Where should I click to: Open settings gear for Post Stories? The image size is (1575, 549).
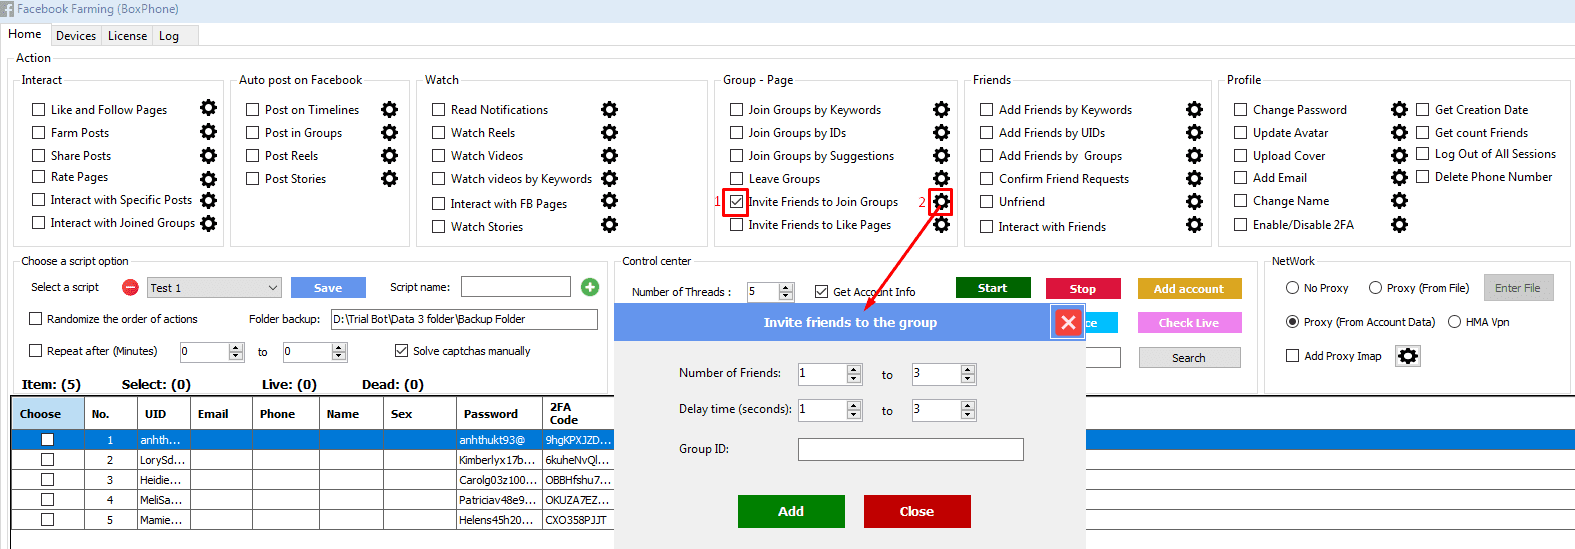(389, 178)
